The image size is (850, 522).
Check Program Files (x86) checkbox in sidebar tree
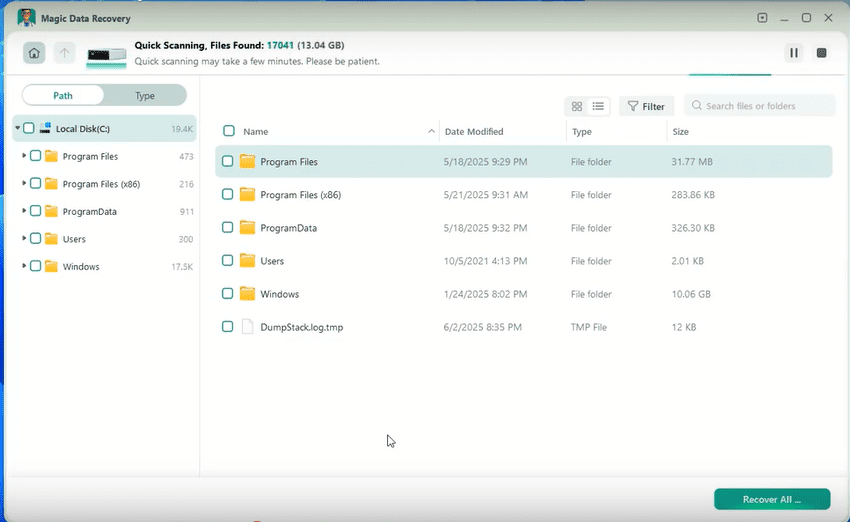click(x=35, y=183)
